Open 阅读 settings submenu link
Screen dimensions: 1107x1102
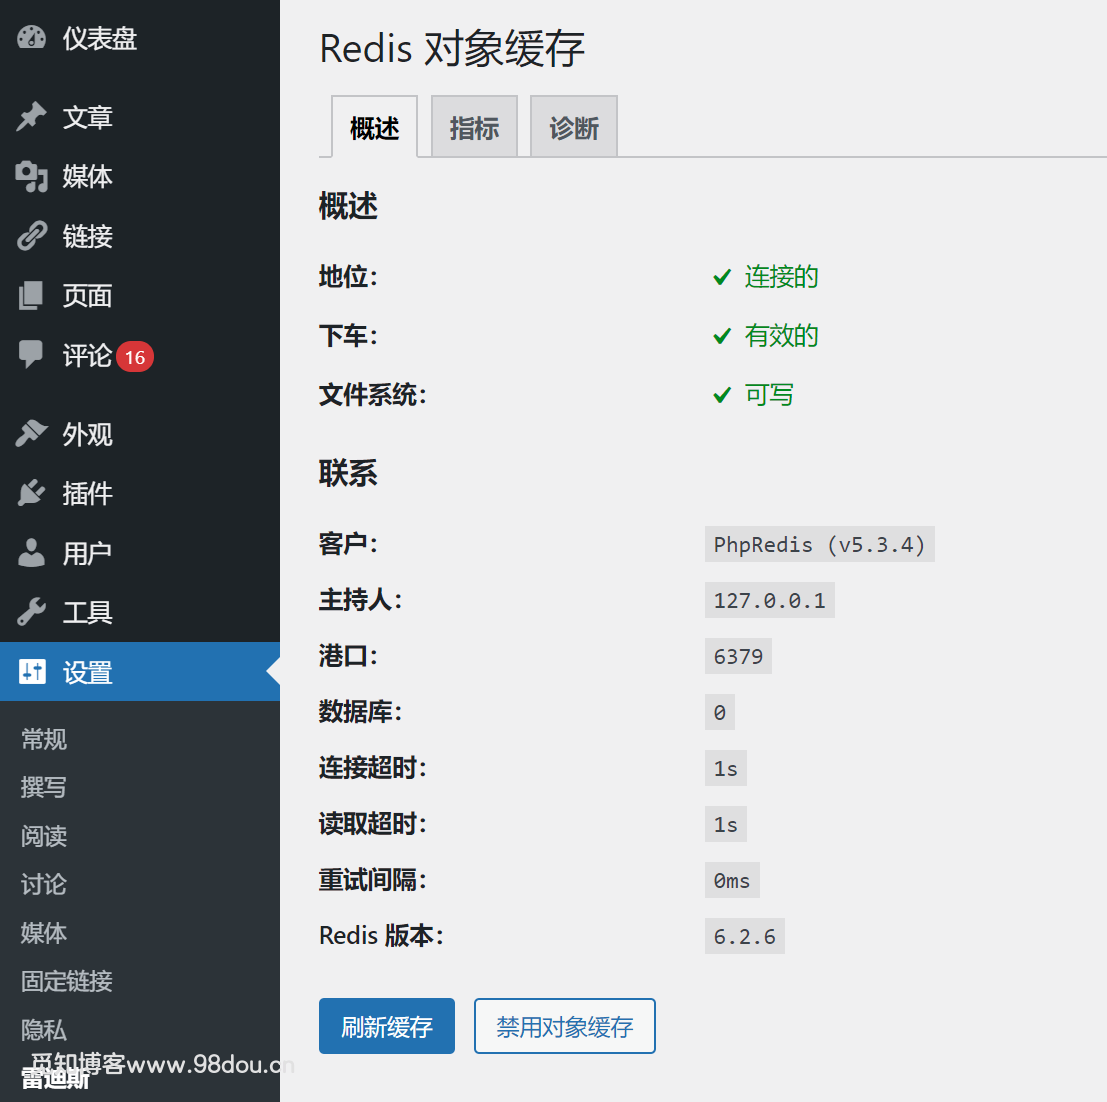[44, 836]
